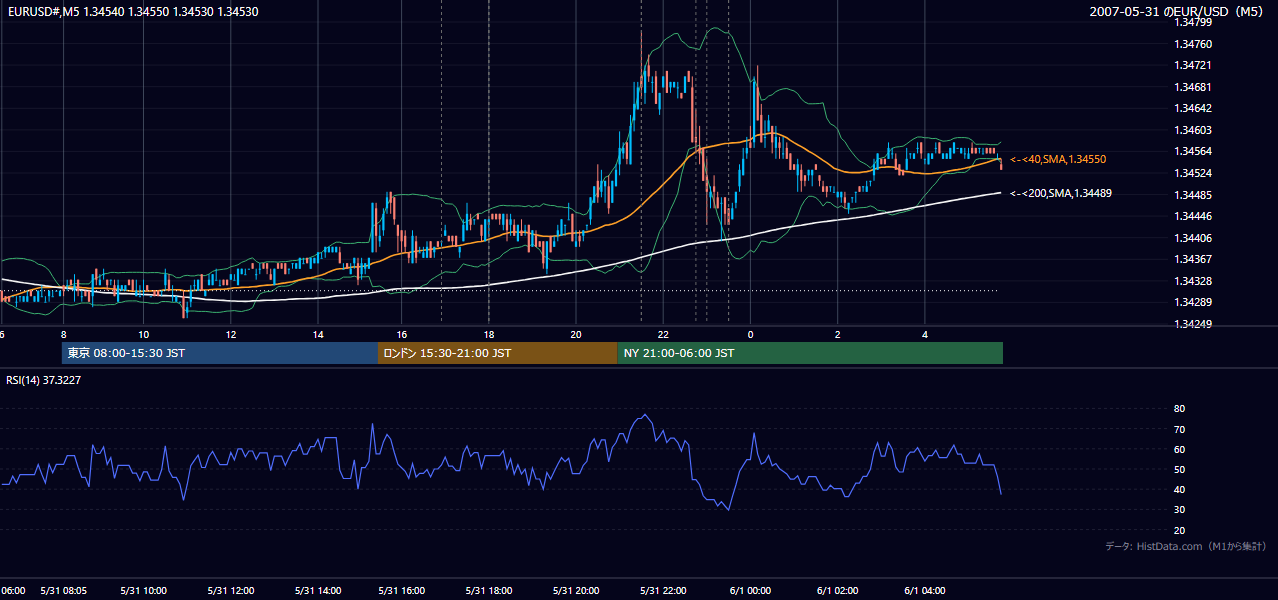Click the 6/1 04:00 time axis label

[925, 590]
